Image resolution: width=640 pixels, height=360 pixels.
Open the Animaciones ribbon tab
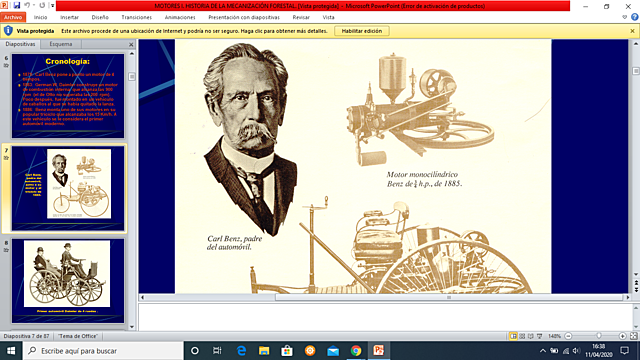[x=180, y=17]
